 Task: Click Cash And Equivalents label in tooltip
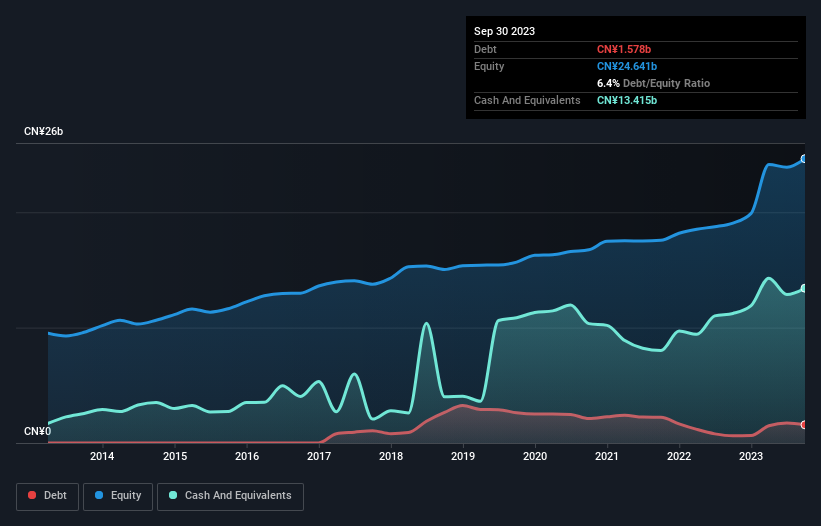click(527, 100)
